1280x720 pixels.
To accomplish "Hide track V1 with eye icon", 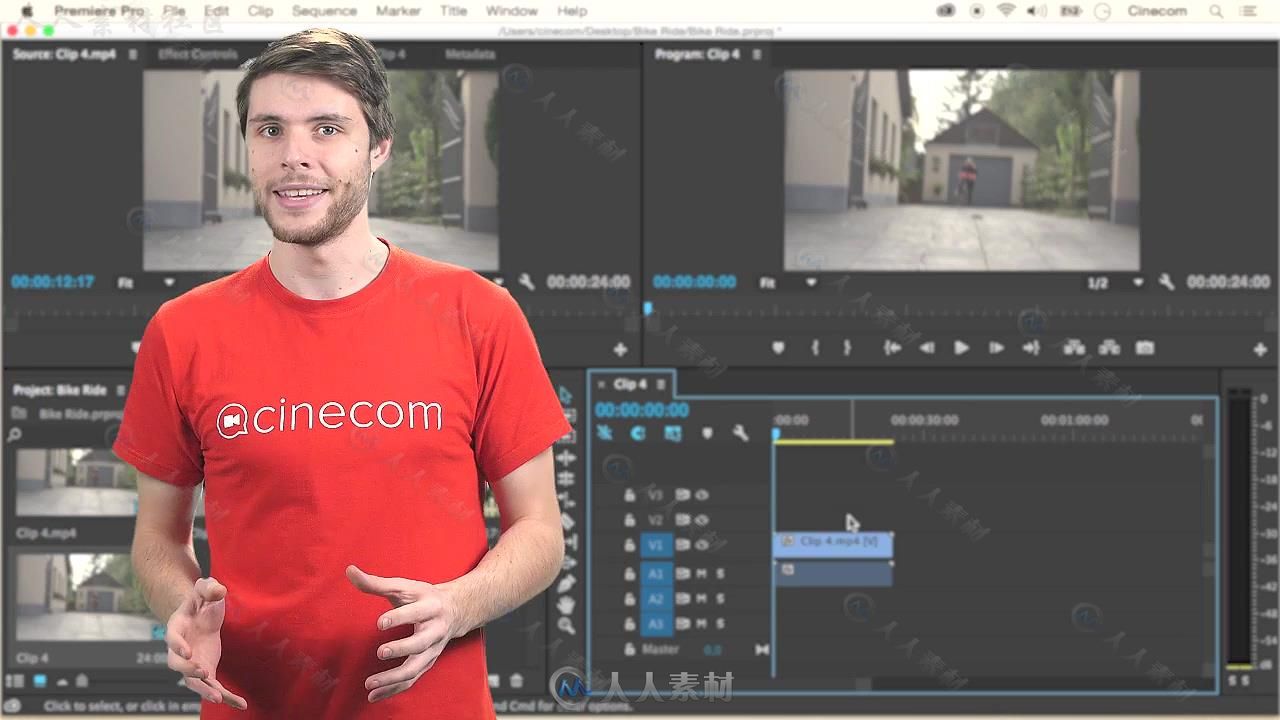I will [x=702, y=545].
